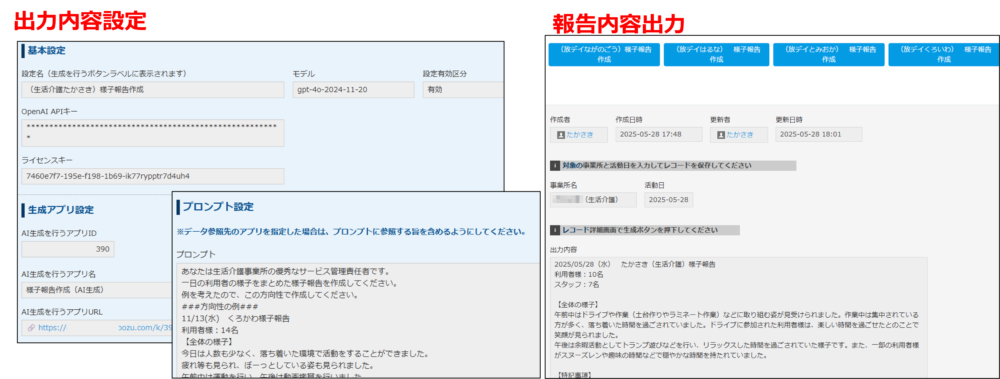Click the AI生成を行うアプリ名 label
The width and height of the screenshot is (1000, 379).
tap(59, 274)
